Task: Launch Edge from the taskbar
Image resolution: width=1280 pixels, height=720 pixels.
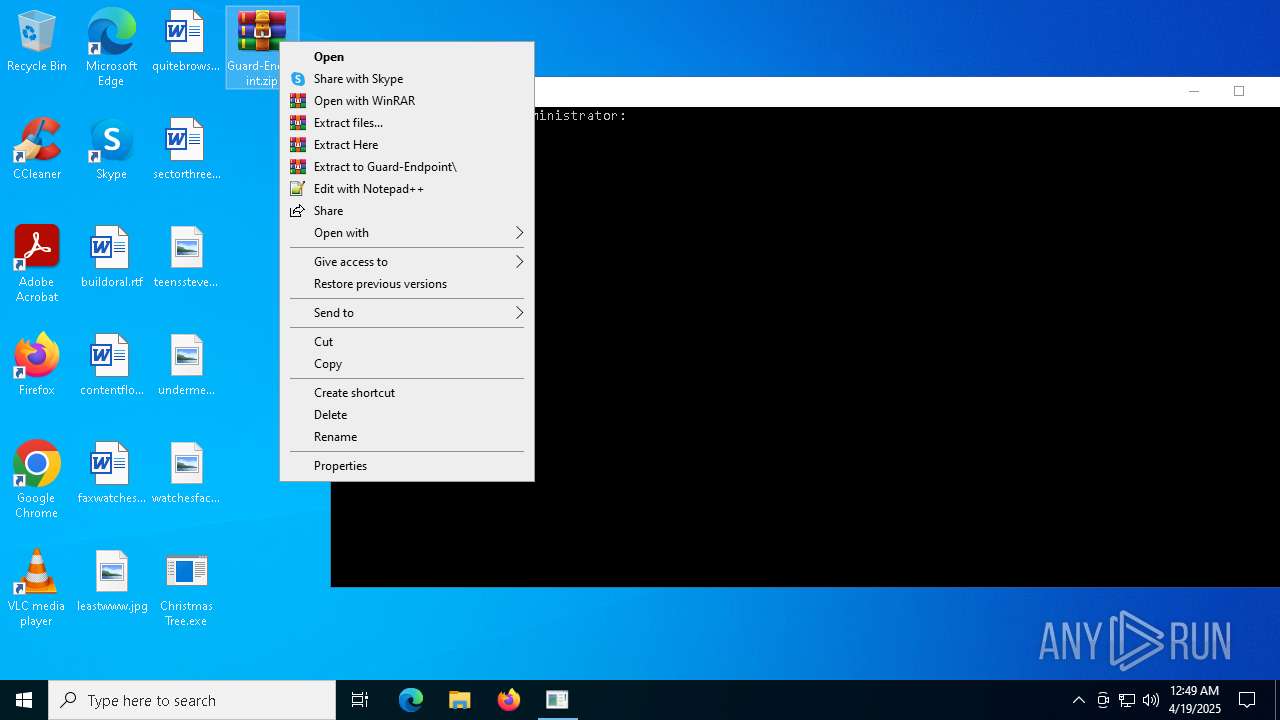Action: (x=411, y=700)
